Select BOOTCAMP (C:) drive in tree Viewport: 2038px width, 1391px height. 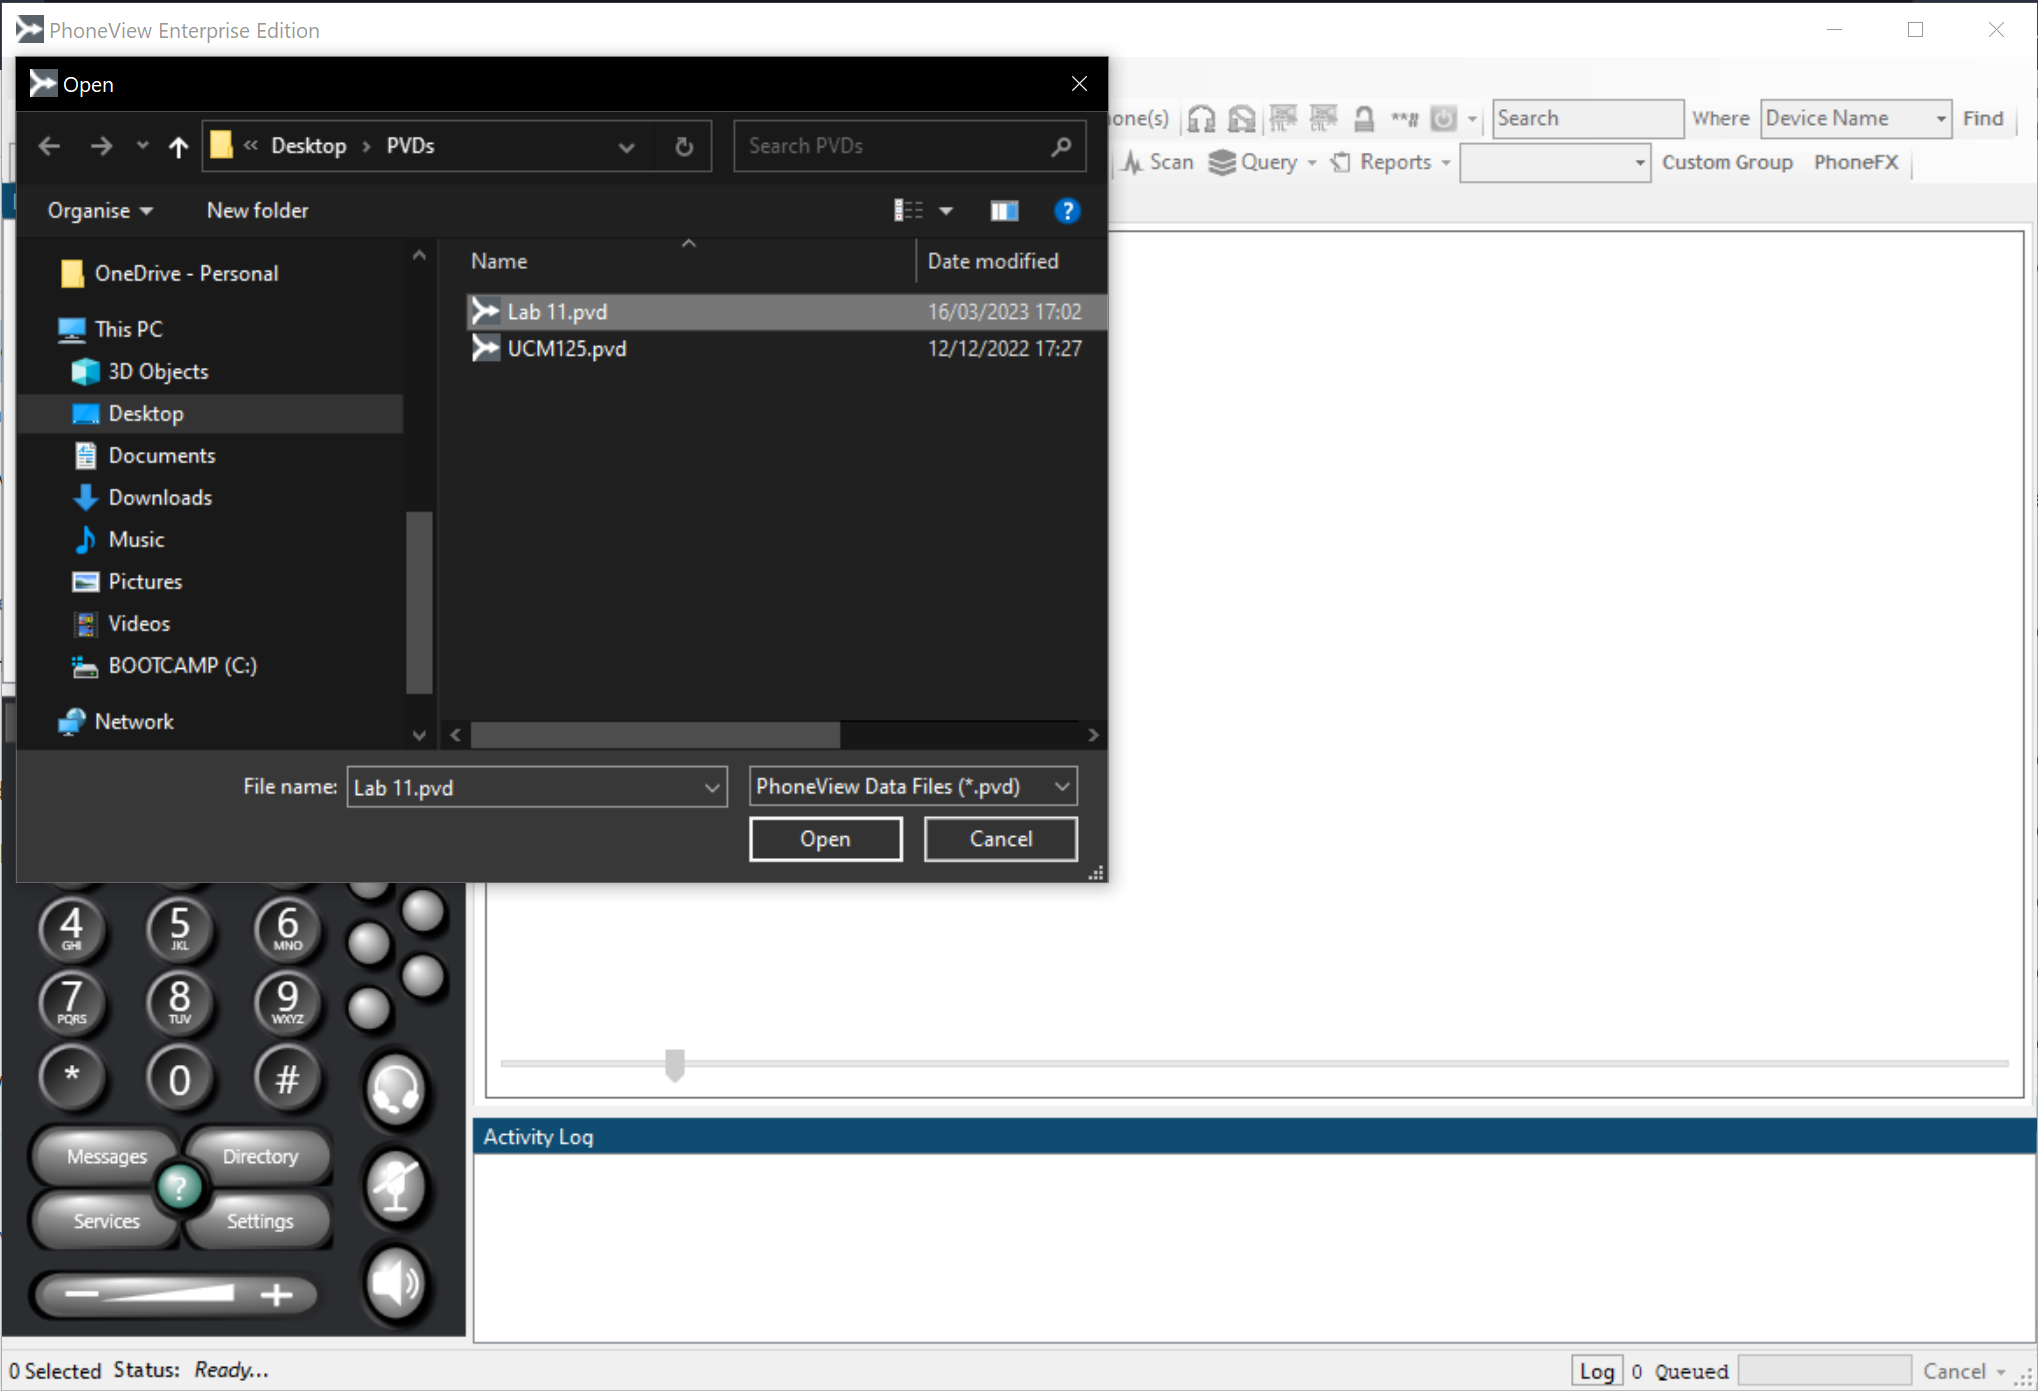coord(182,665)
